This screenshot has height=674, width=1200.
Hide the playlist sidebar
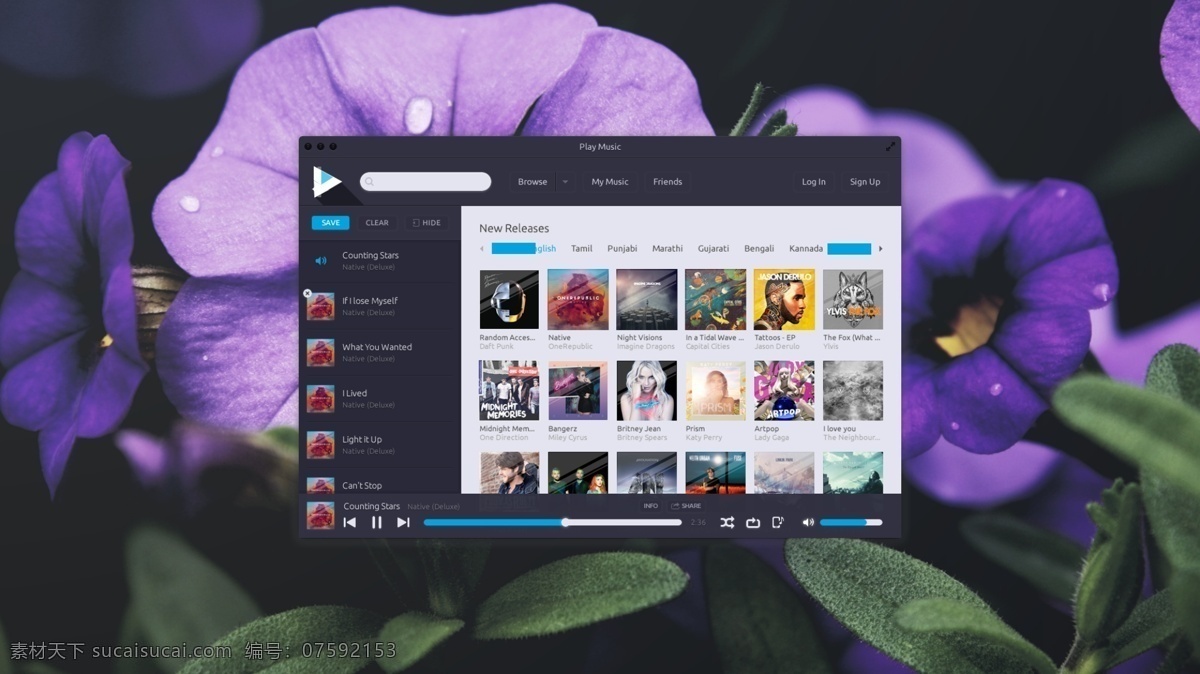coord(427,223)
